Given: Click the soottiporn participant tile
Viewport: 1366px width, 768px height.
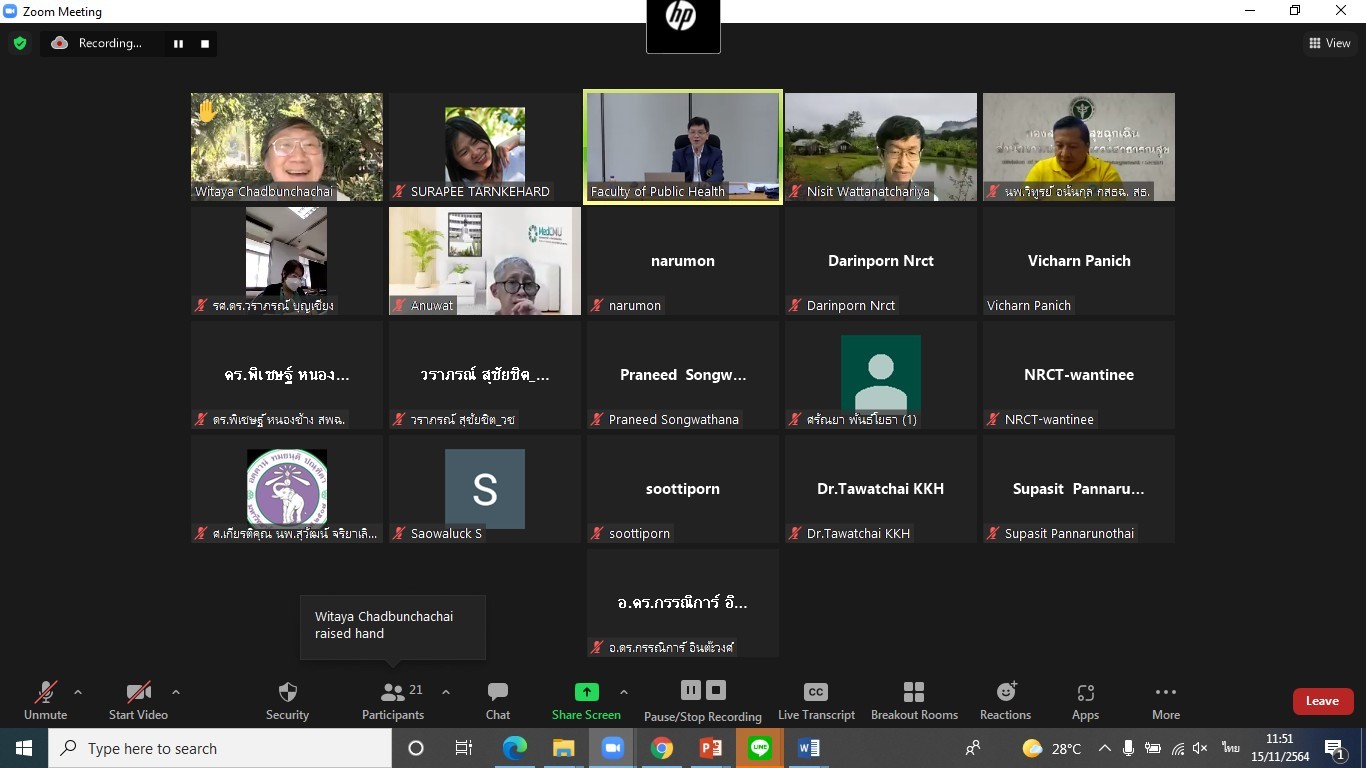Looking at the screenshot, I should [683, 489].
